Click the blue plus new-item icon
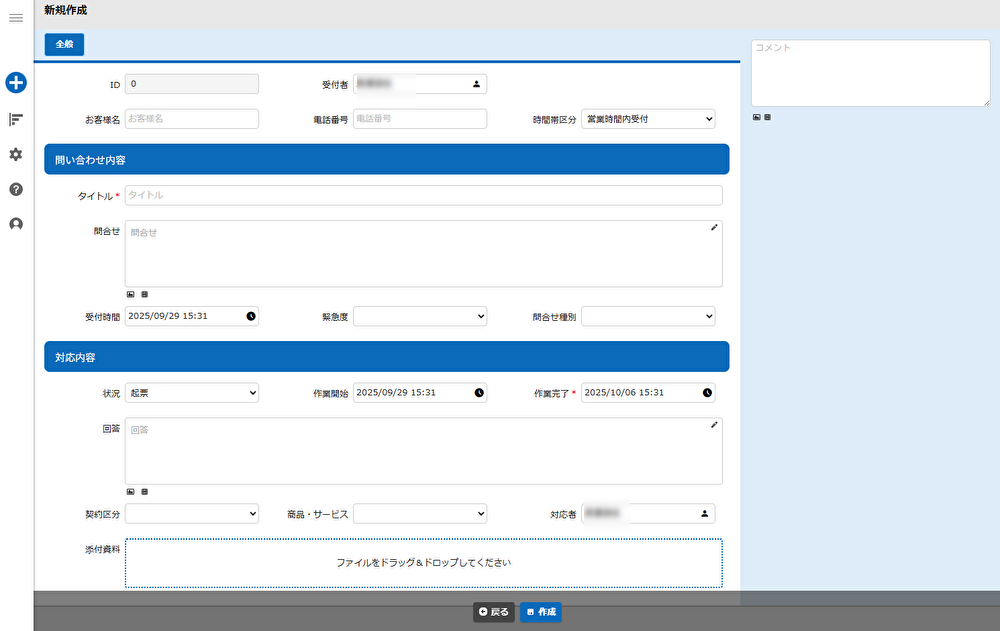The height and width of the screenshot is (631, 1000). pos(16,83)
